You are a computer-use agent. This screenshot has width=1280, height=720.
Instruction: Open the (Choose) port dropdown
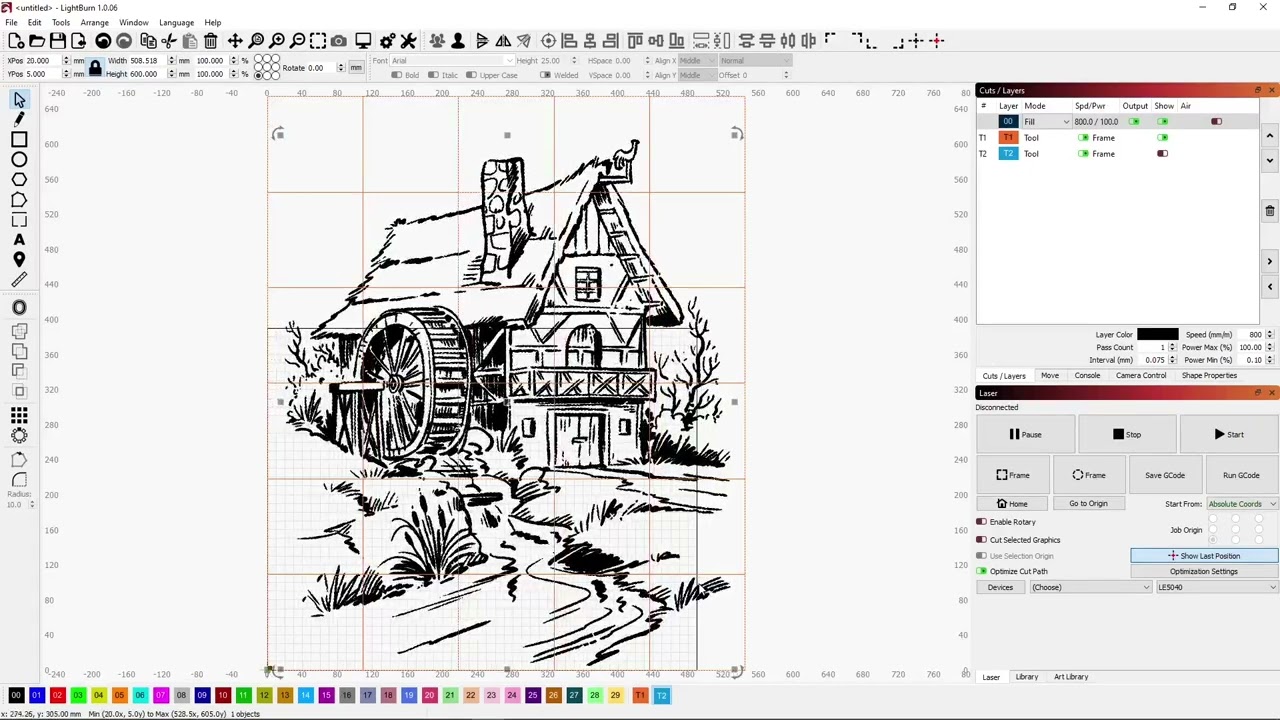coord(1091,588)
